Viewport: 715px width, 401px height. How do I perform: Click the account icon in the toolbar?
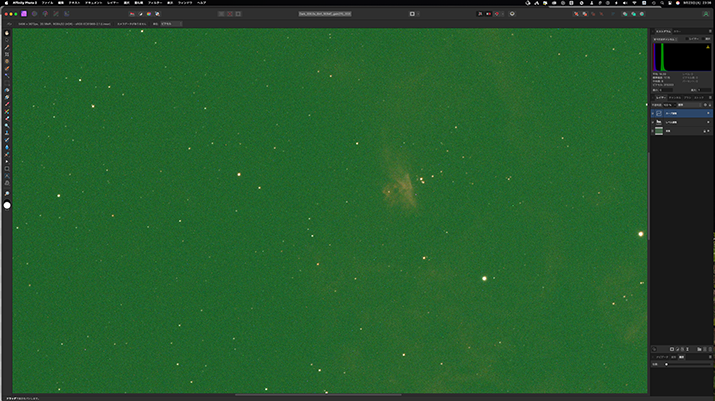tap(513, 14)
